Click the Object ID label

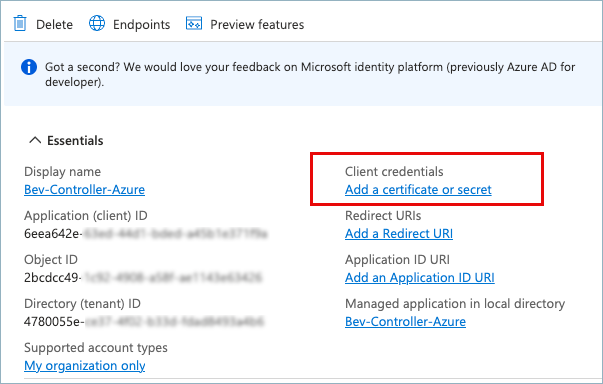51,260
